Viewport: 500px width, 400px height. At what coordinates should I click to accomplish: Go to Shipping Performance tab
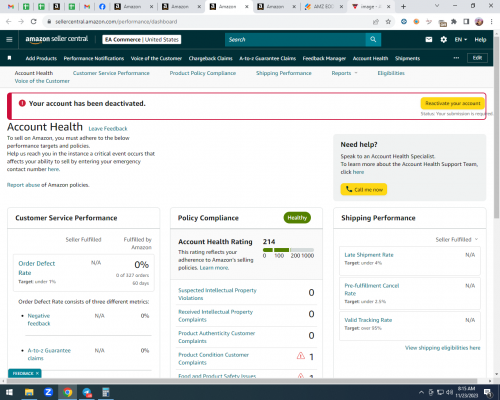[x=284, y=73]
